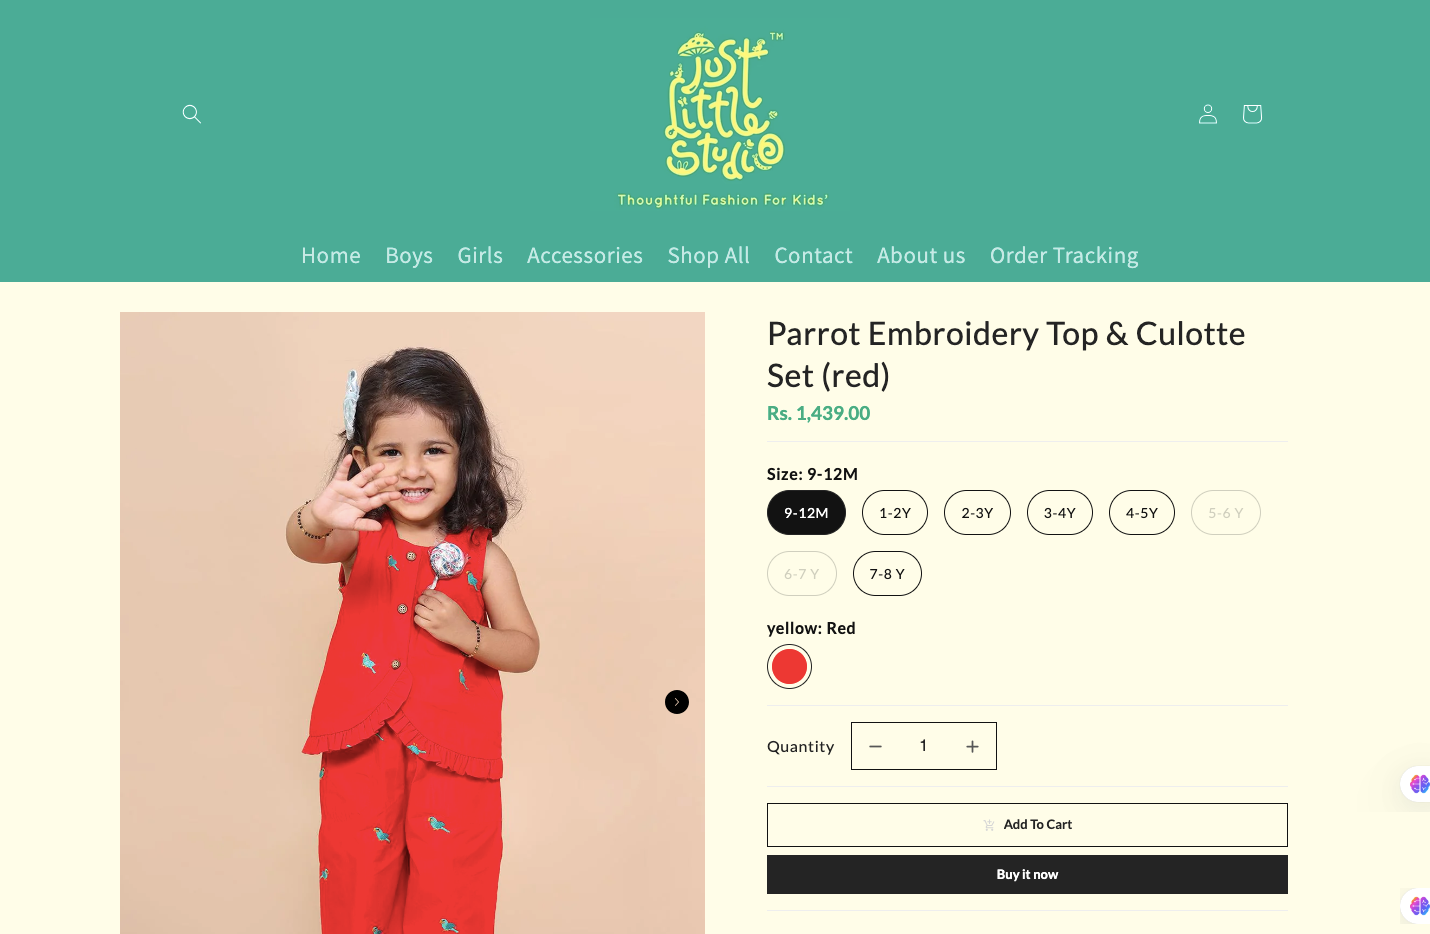Select size 1-2Y
Screen dimensions: 1430x934
(895, 513)
